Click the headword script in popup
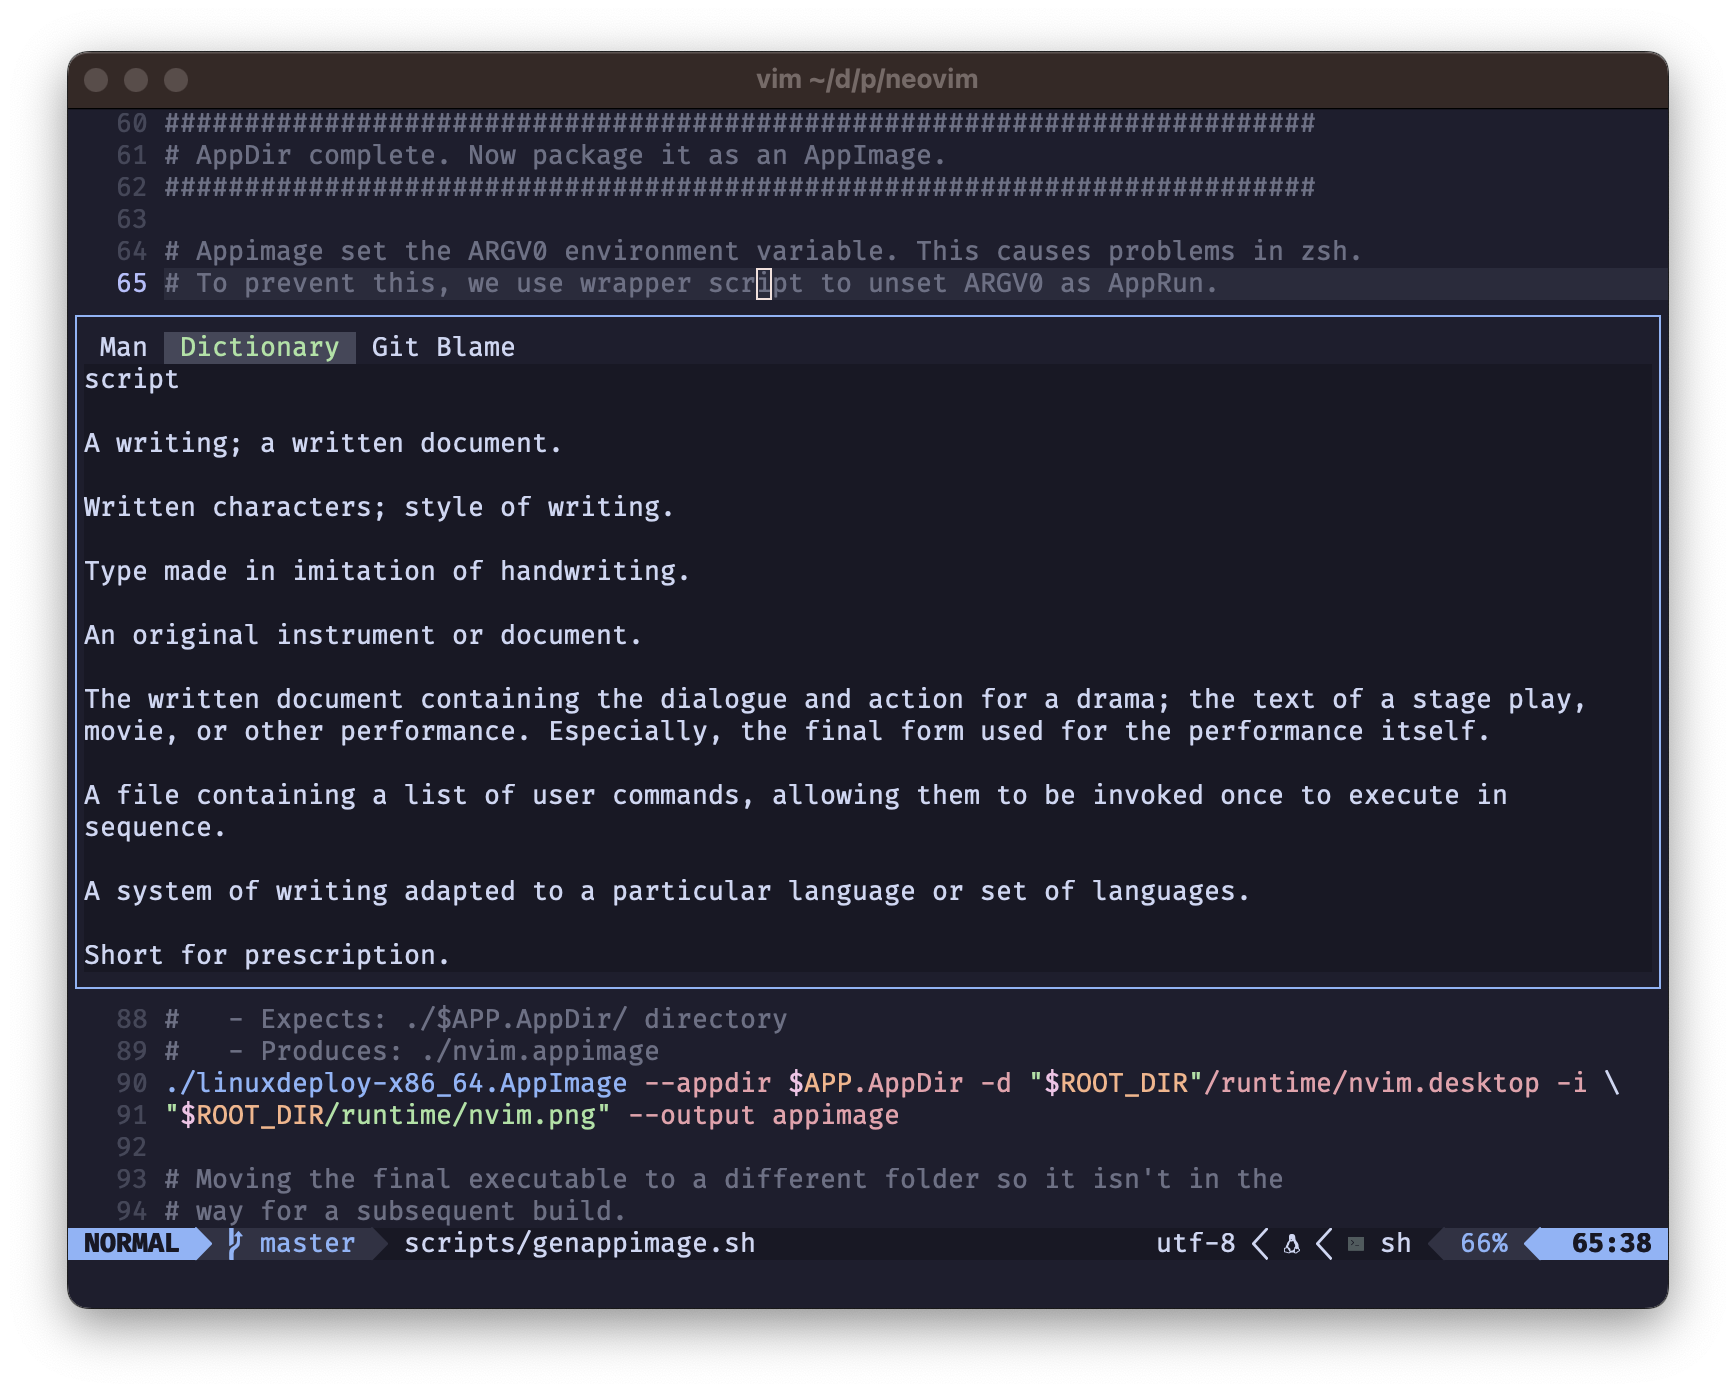 (x=131, y=379)
